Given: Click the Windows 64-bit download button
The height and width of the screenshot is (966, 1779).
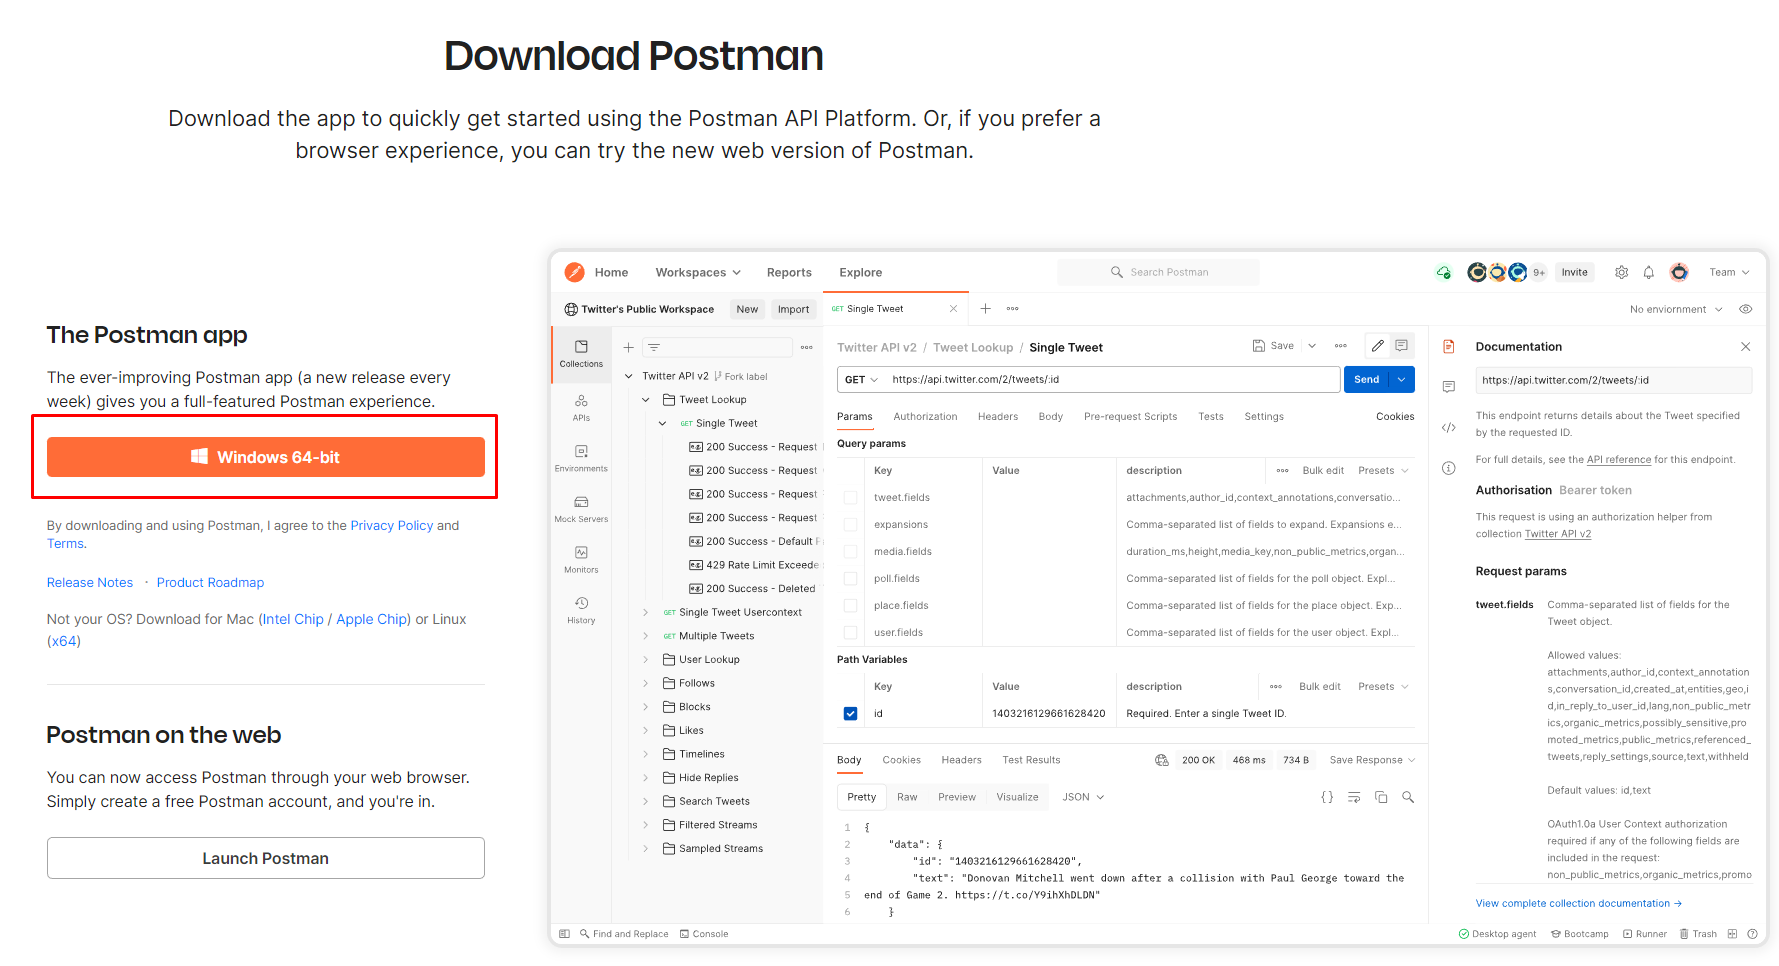Looking at the screenshot, I should pos(266,457).
